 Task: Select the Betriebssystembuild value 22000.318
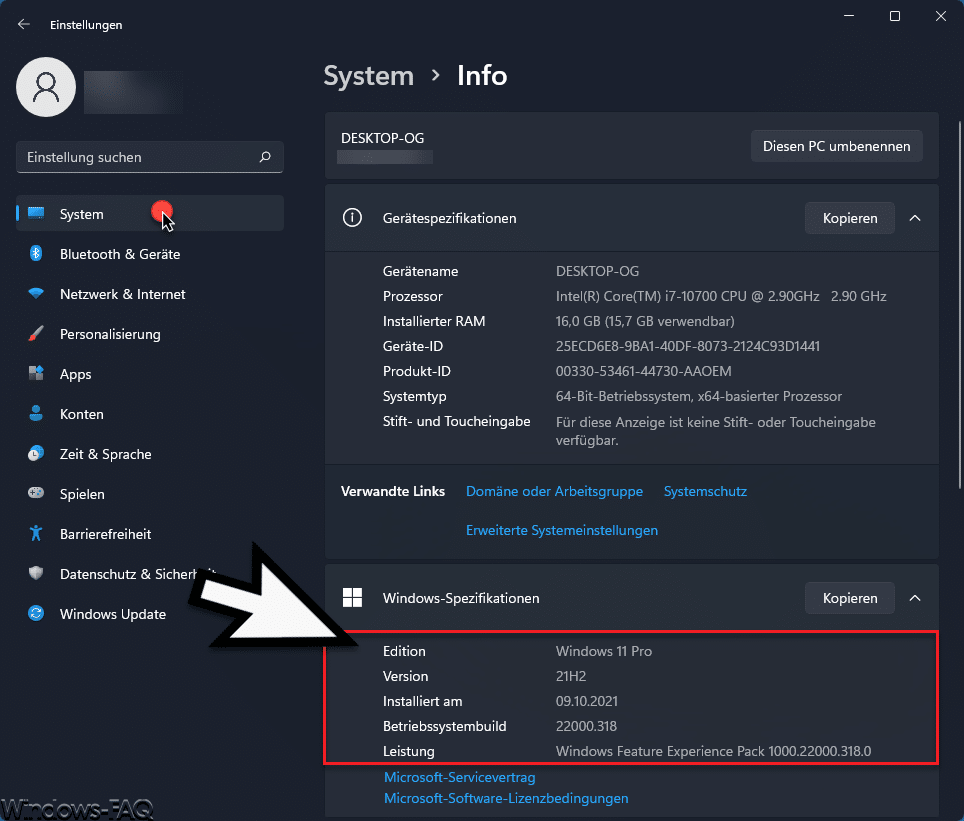587,726
